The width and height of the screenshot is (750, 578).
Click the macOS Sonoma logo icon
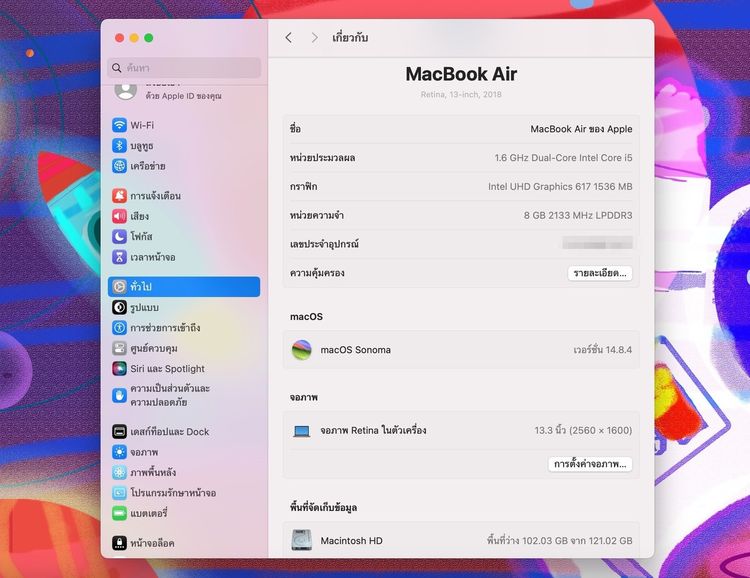point(302,350)
